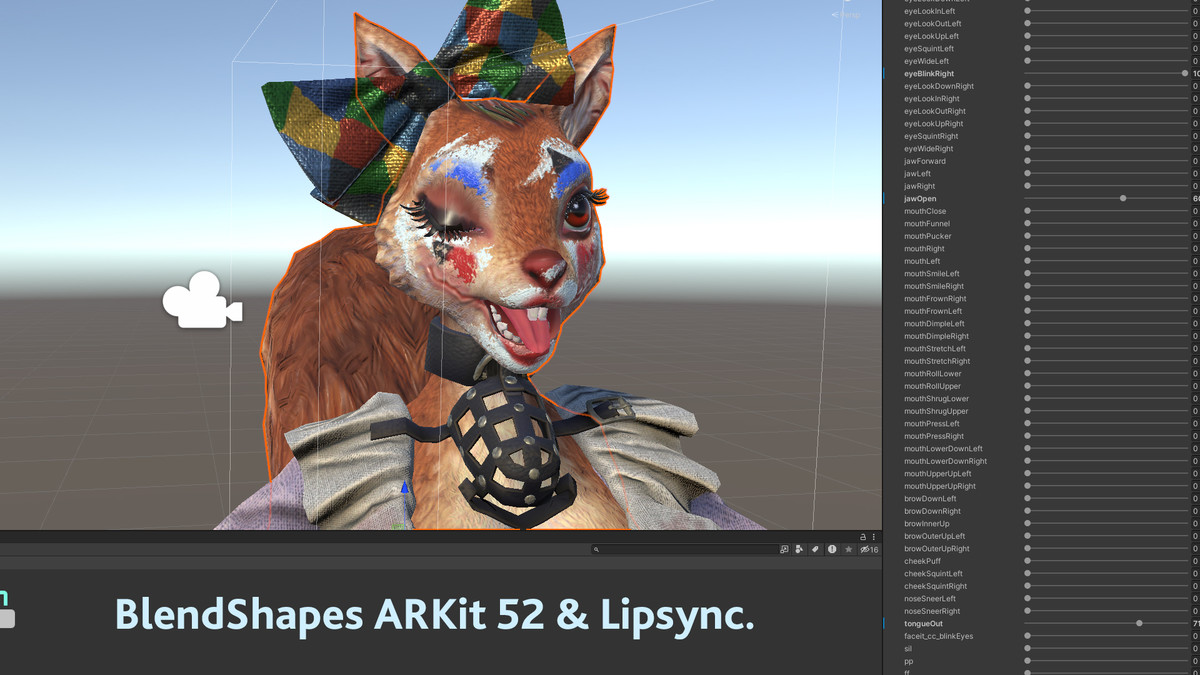The height and width of the screenshot is (675, 1200).
Task: Open the panel's three-dot options menu
Action: point(874,537)
